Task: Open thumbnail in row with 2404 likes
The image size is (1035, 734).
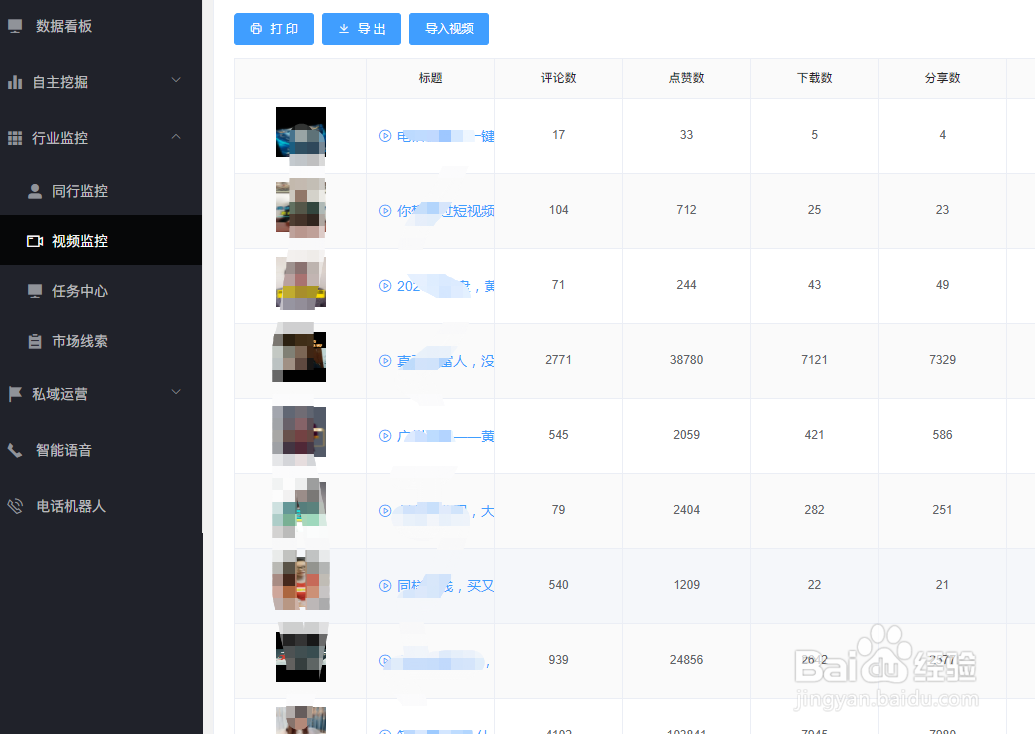Action: click(299, 507)
